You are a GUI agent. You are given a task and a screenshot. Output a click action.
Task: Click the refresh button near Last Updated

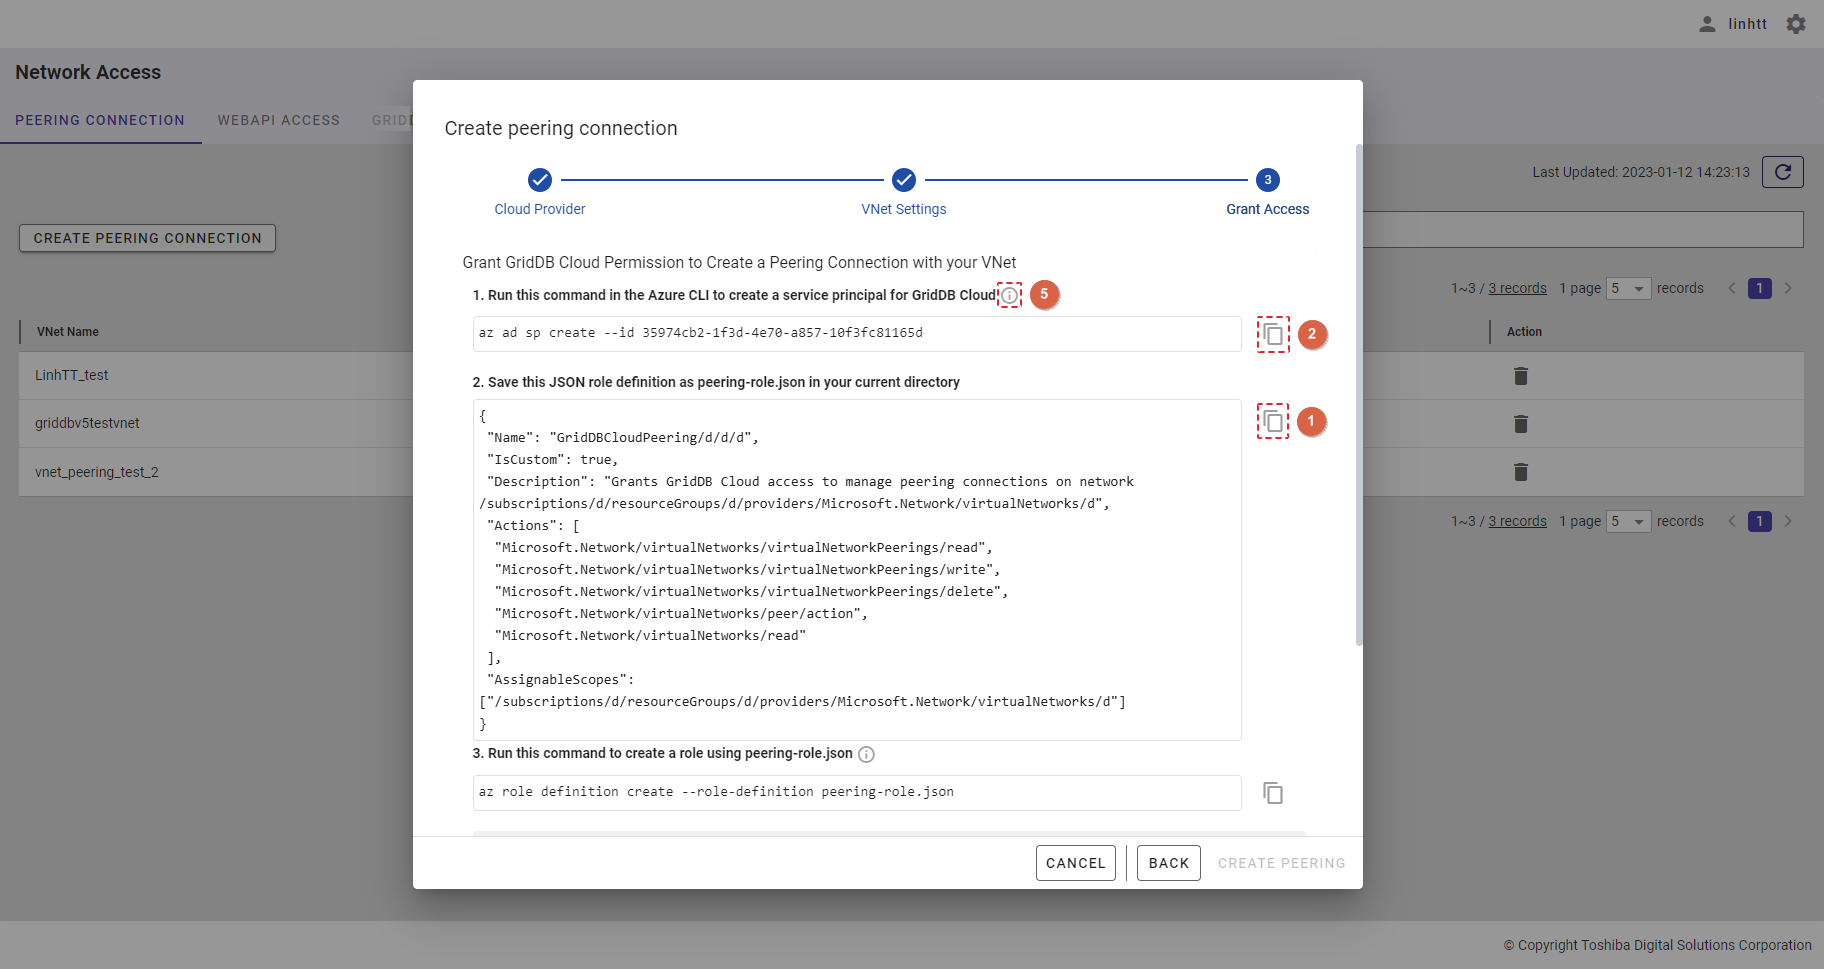tap(1782, 172)
